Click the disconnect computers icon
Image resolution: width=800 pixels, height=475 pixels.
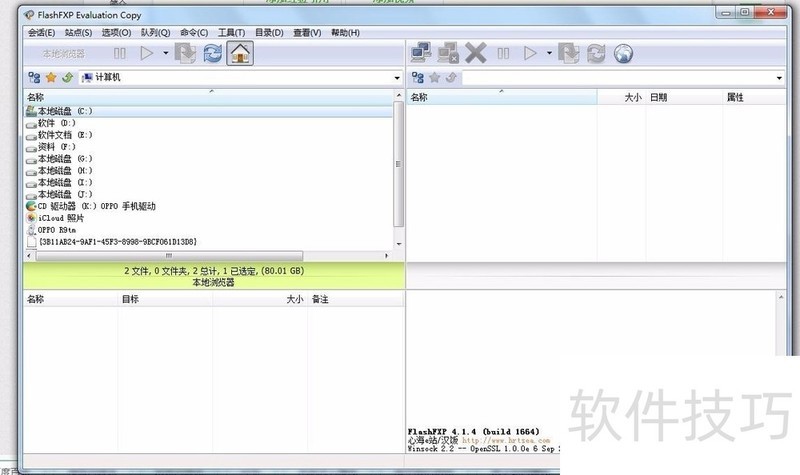[448, 53]
